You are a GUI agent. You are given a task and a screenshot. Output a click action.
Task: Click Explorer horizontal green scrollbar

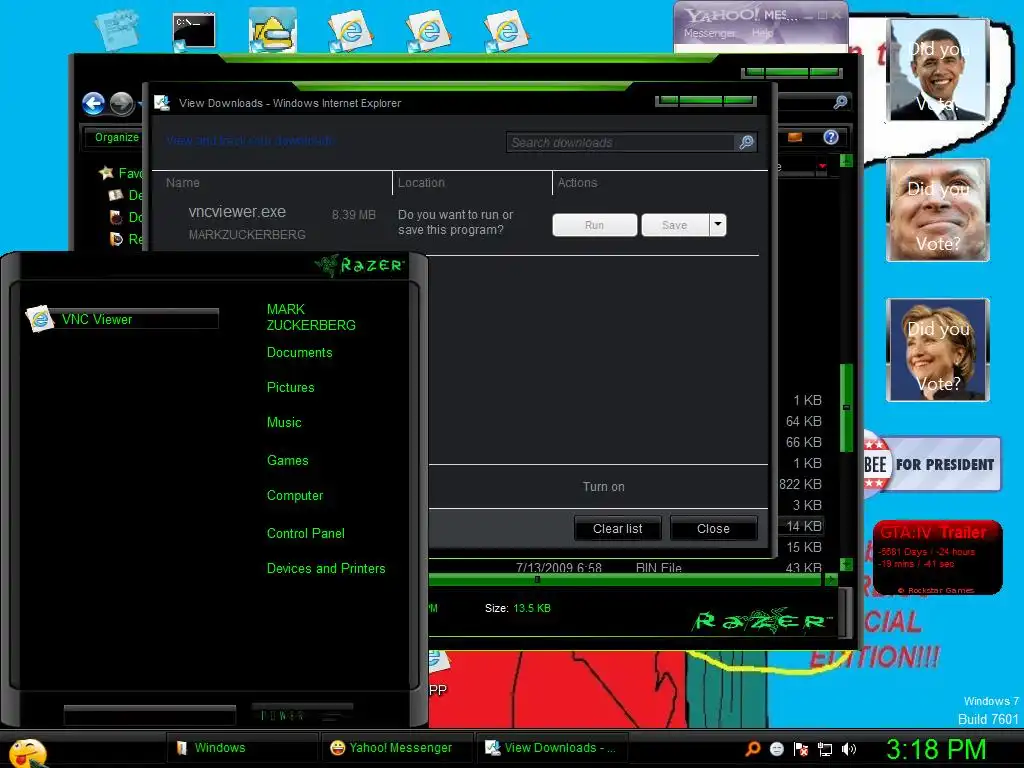(x=626, y=579)
